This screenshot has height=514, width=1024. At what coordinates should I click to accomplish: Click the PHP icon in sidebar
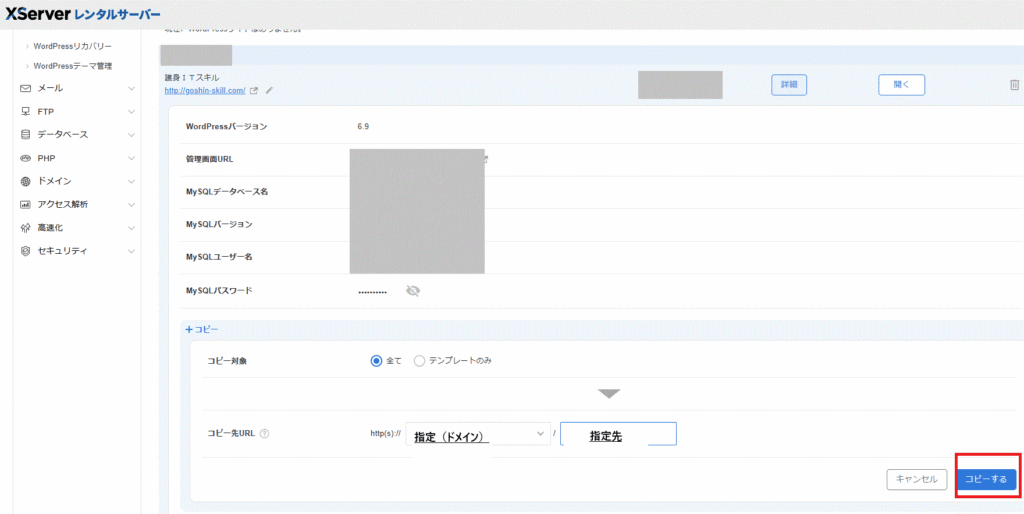25,158
